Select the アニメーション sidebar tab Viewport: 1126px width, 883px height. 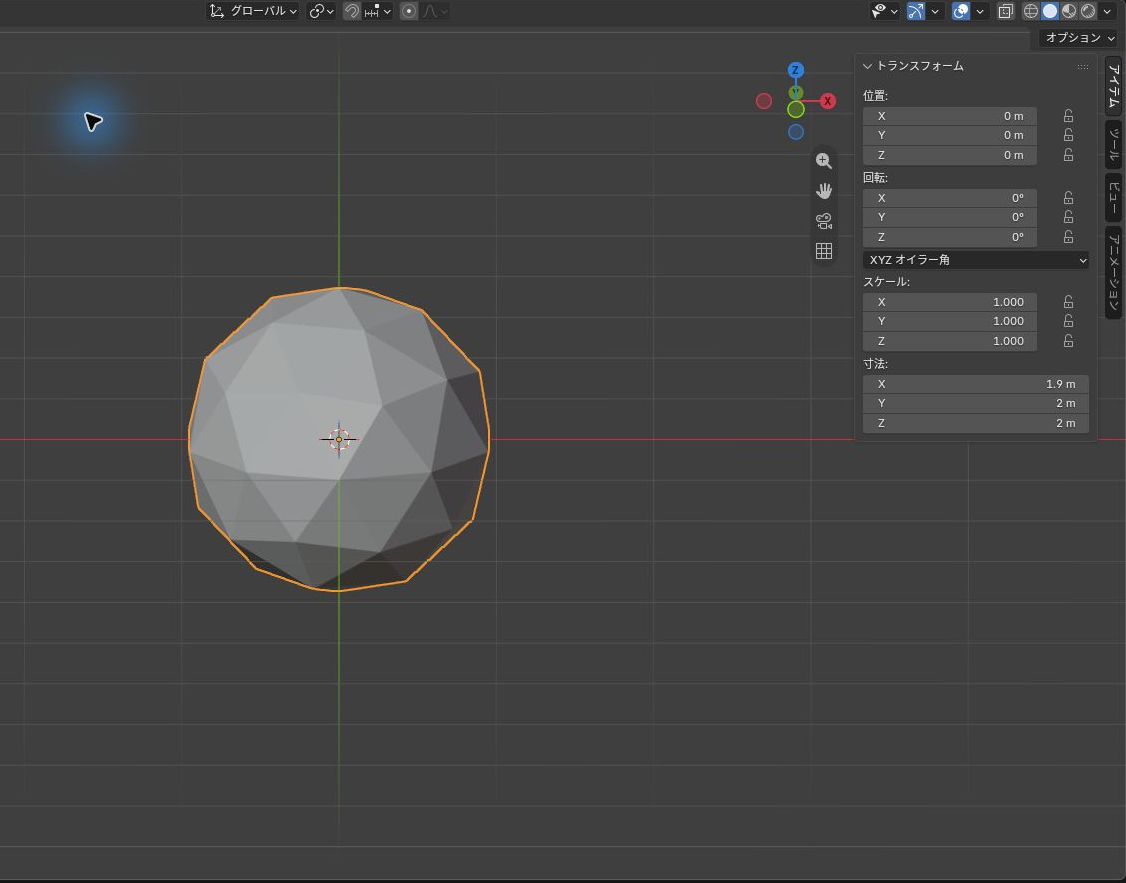coord(1114,272)
